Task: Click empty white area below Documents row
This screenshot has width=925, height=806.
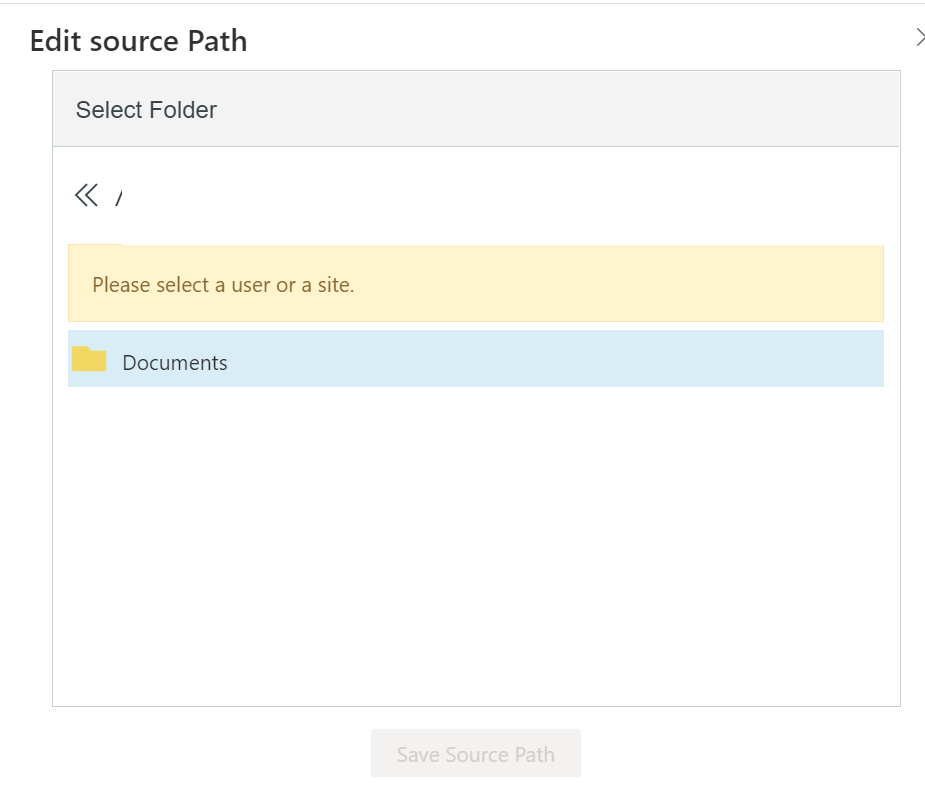Action: pos(476,500)
